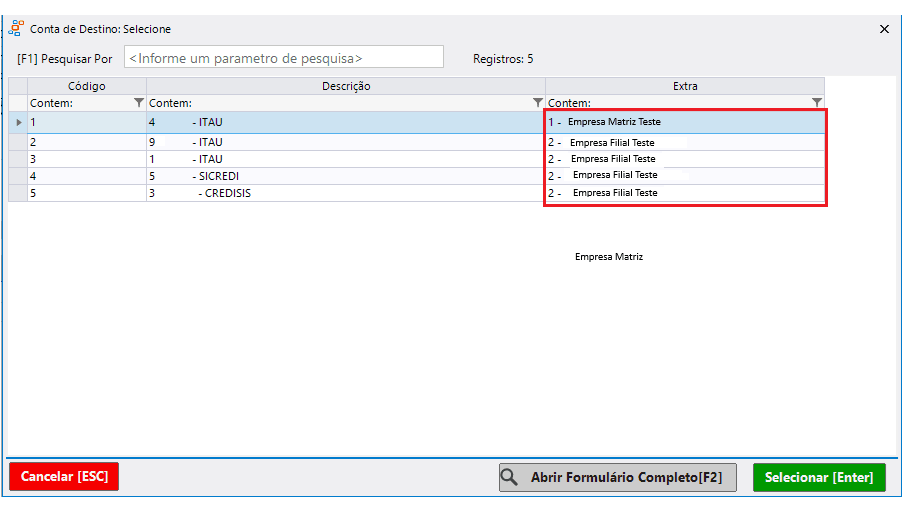Click '1 - Empresa Matriz Teste' cell
Viewport: 908px width, 506px height.
pyautogui.click(x=685, y=122)
